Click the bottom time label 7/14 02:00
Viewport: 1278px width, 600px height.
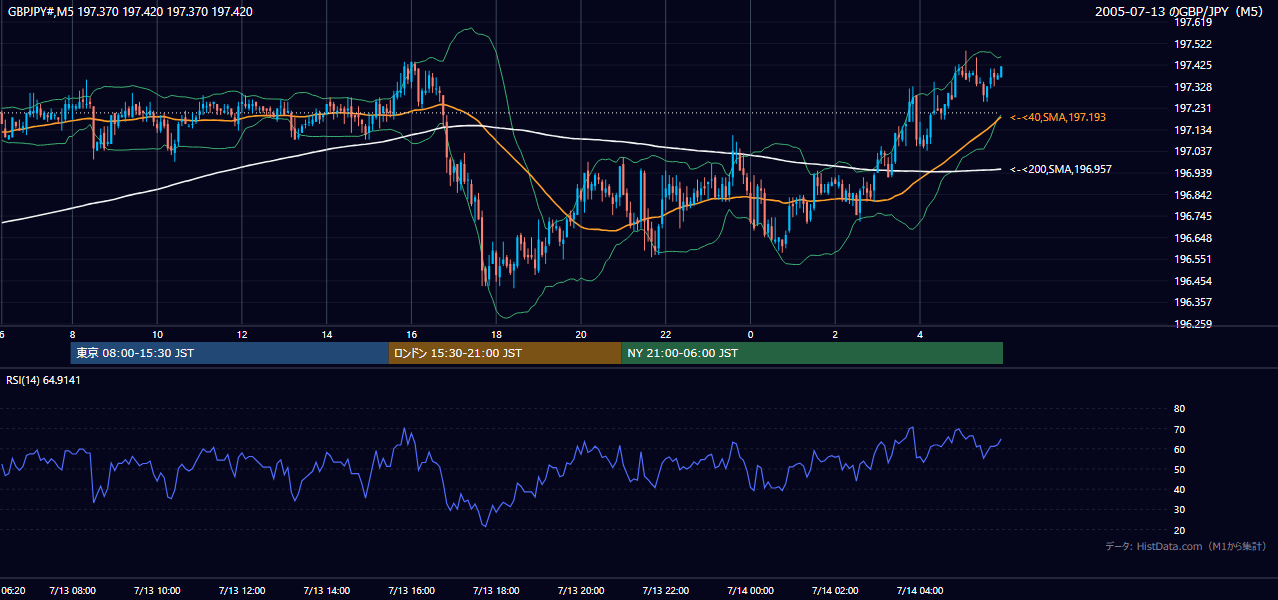click(x=835, y=590)
